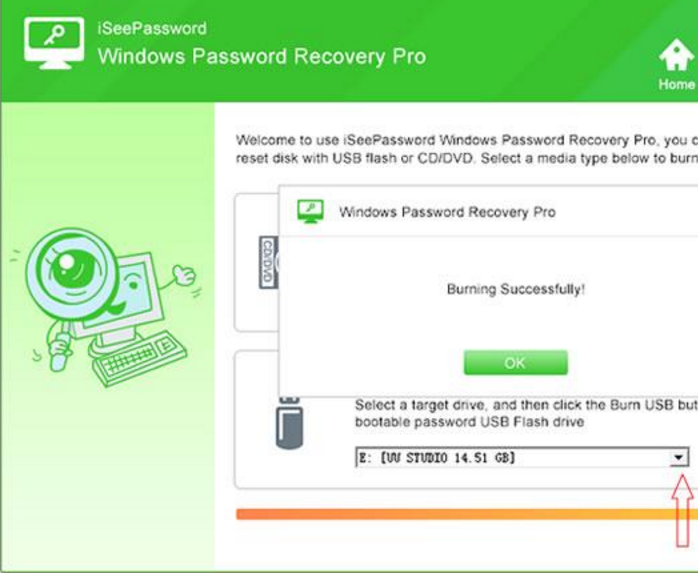Confirm the dialog with the OK button

click(x=515, y=363)
